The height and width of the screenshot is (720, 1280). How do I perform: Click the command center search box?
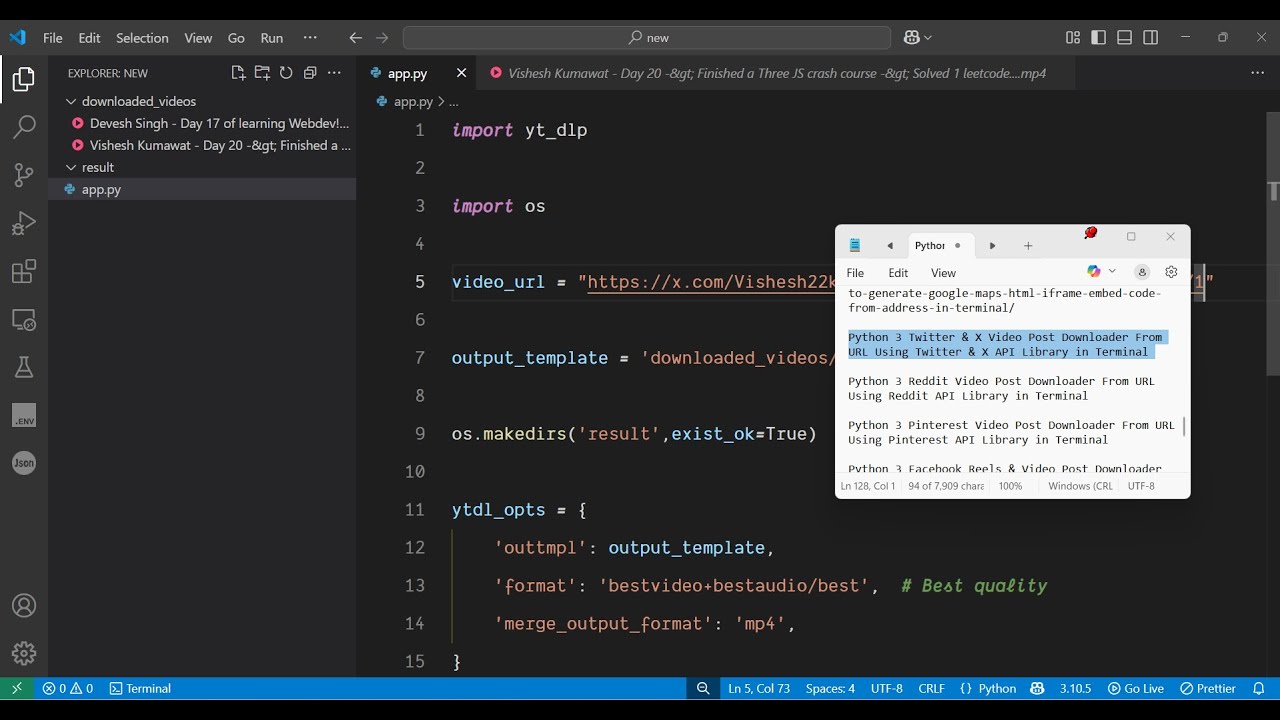647,38
